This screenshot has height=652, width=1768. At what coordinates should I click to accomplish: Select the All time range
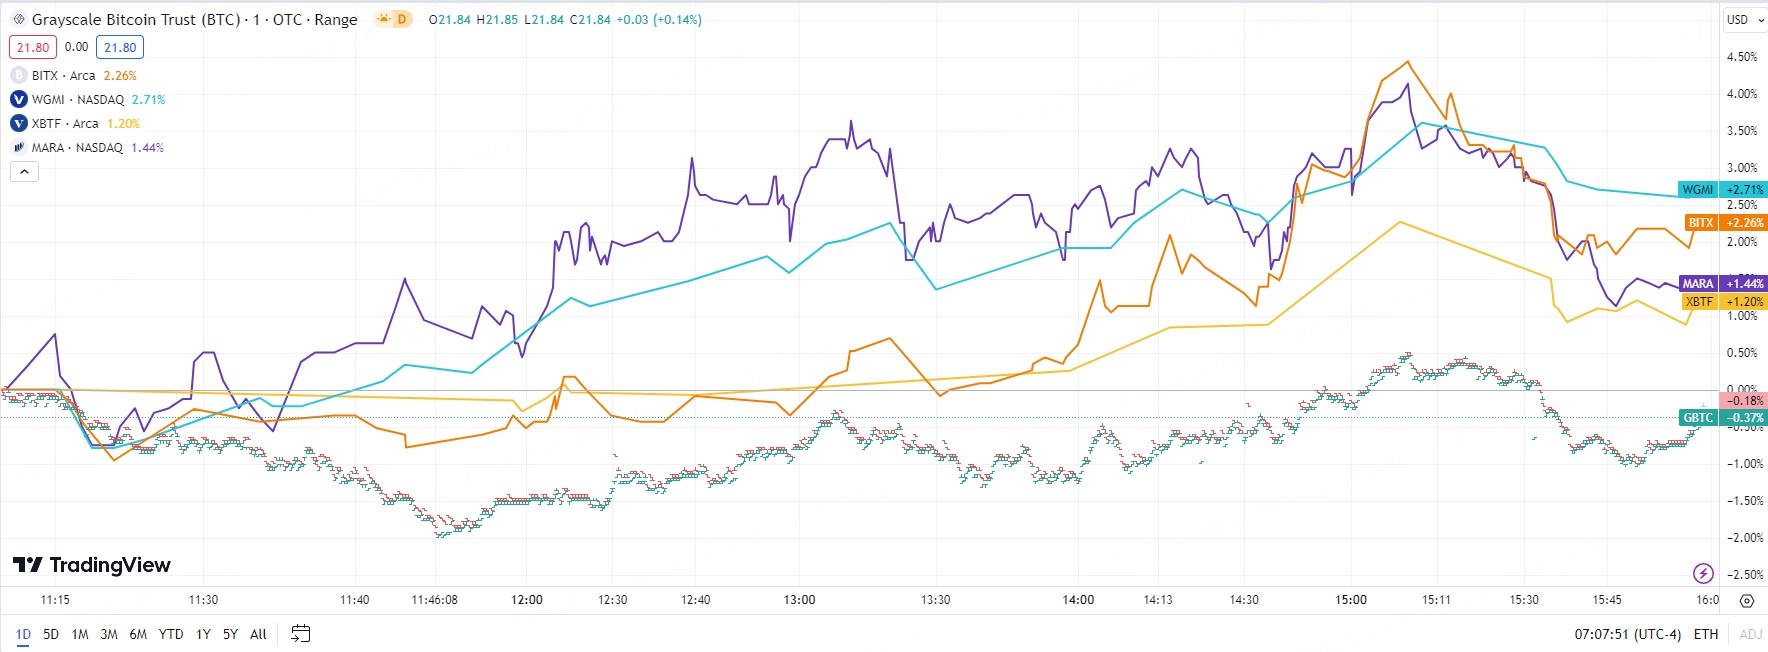click(x=258, y=634)
